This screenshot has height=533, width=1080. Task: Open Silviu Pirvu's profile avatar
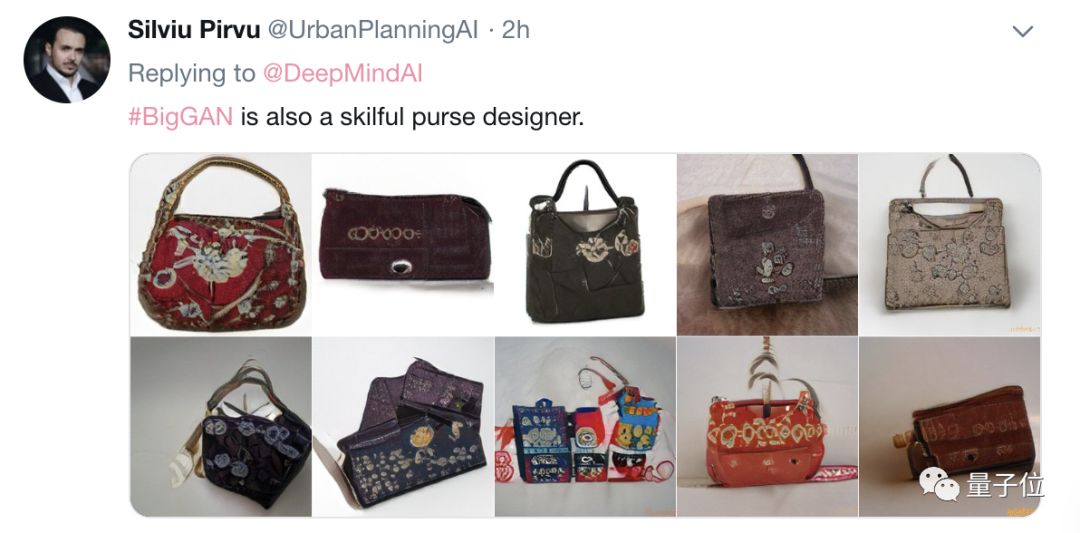click(67, 60)
